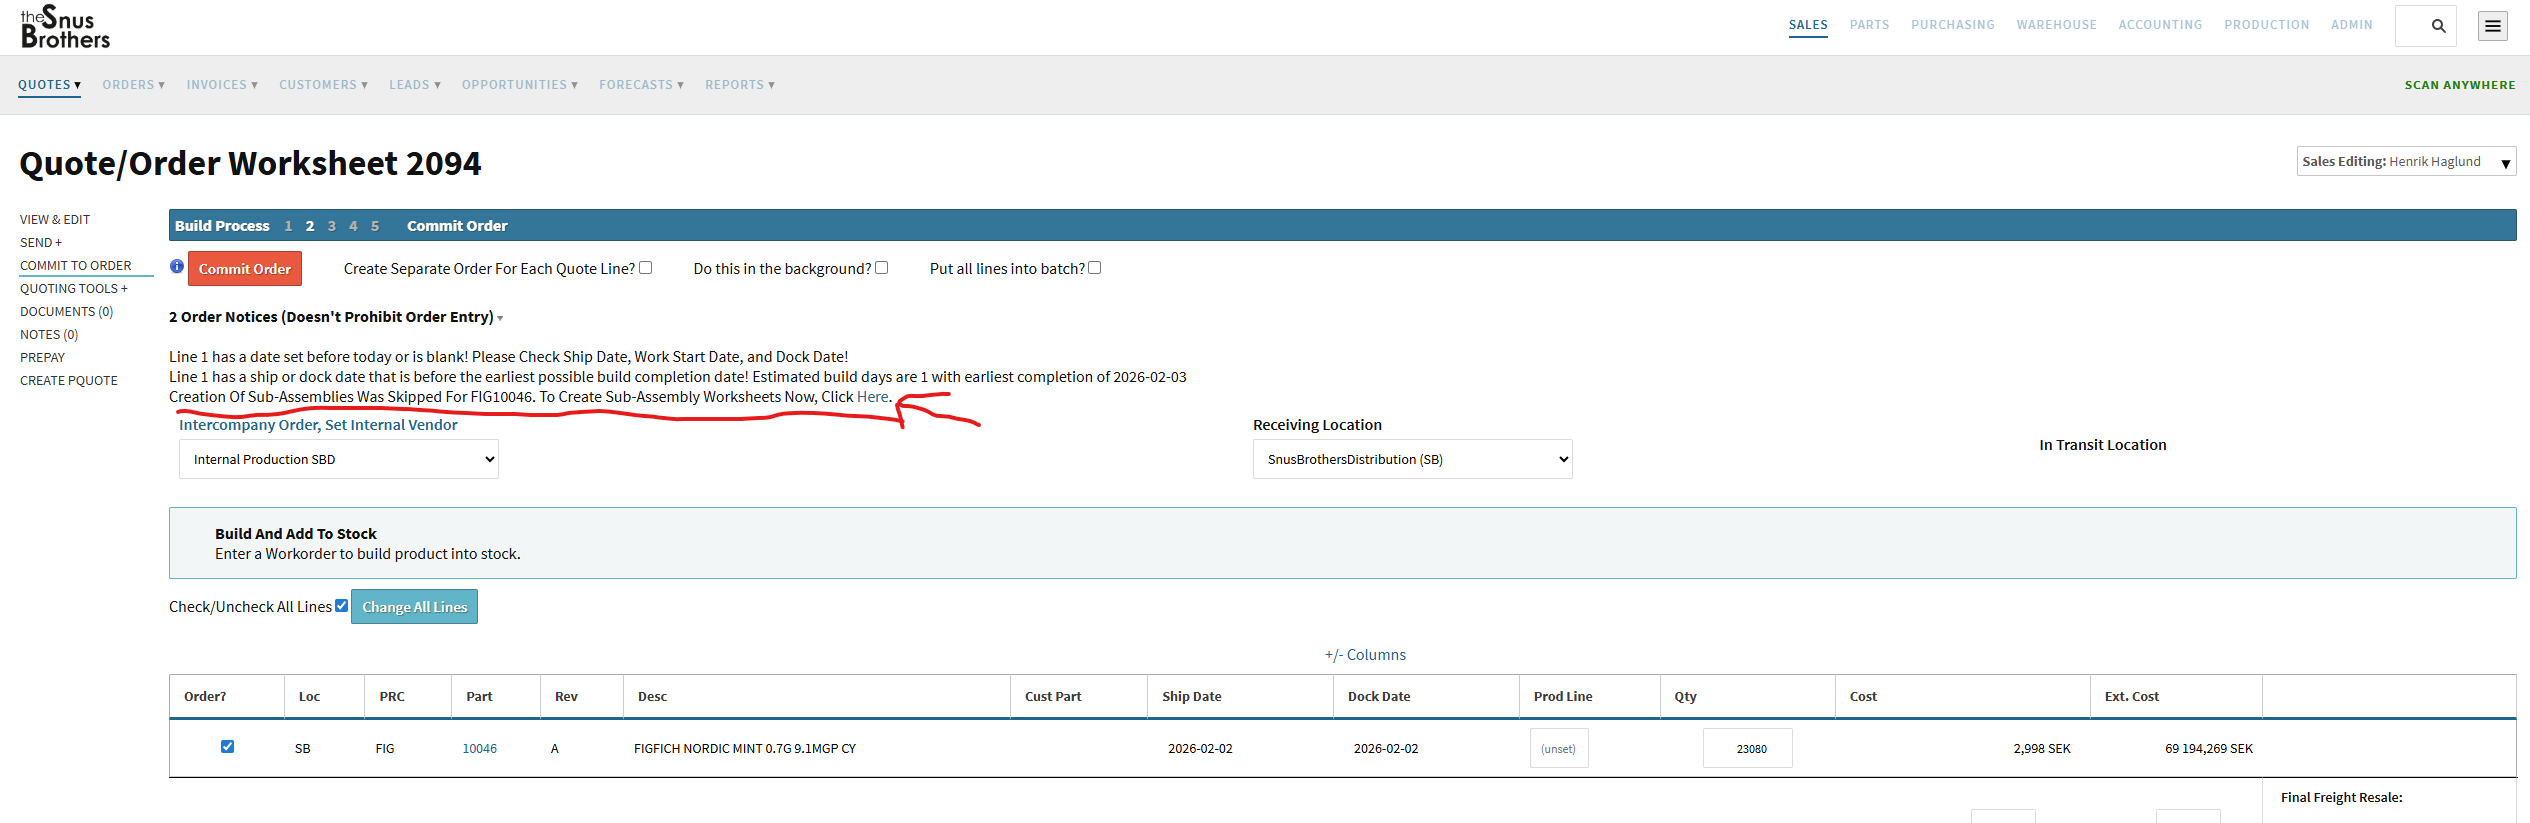Viewport: 2530px width, 823px height.
Task: Deselect the order checkbox for line FIG 10046
Action: point(227,747)
